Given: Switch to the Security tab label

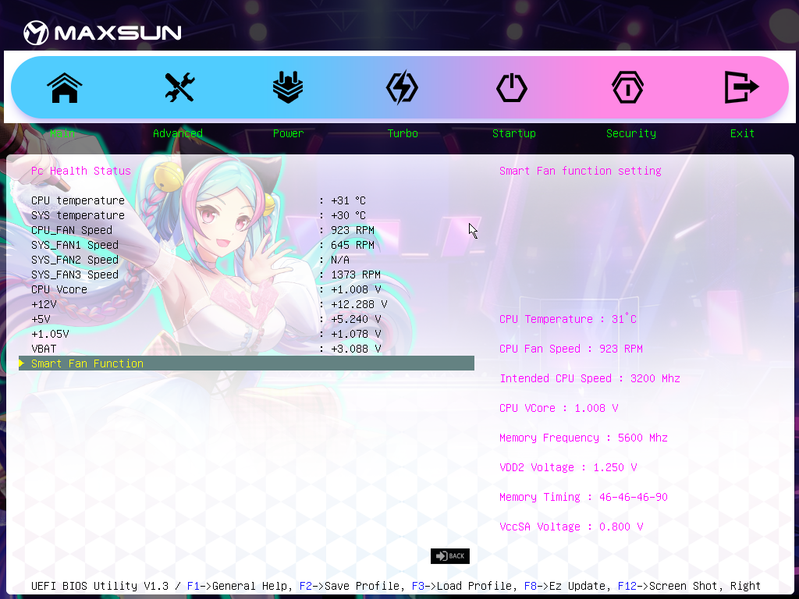Looking at the screenshot, I should tap(631, 133).
